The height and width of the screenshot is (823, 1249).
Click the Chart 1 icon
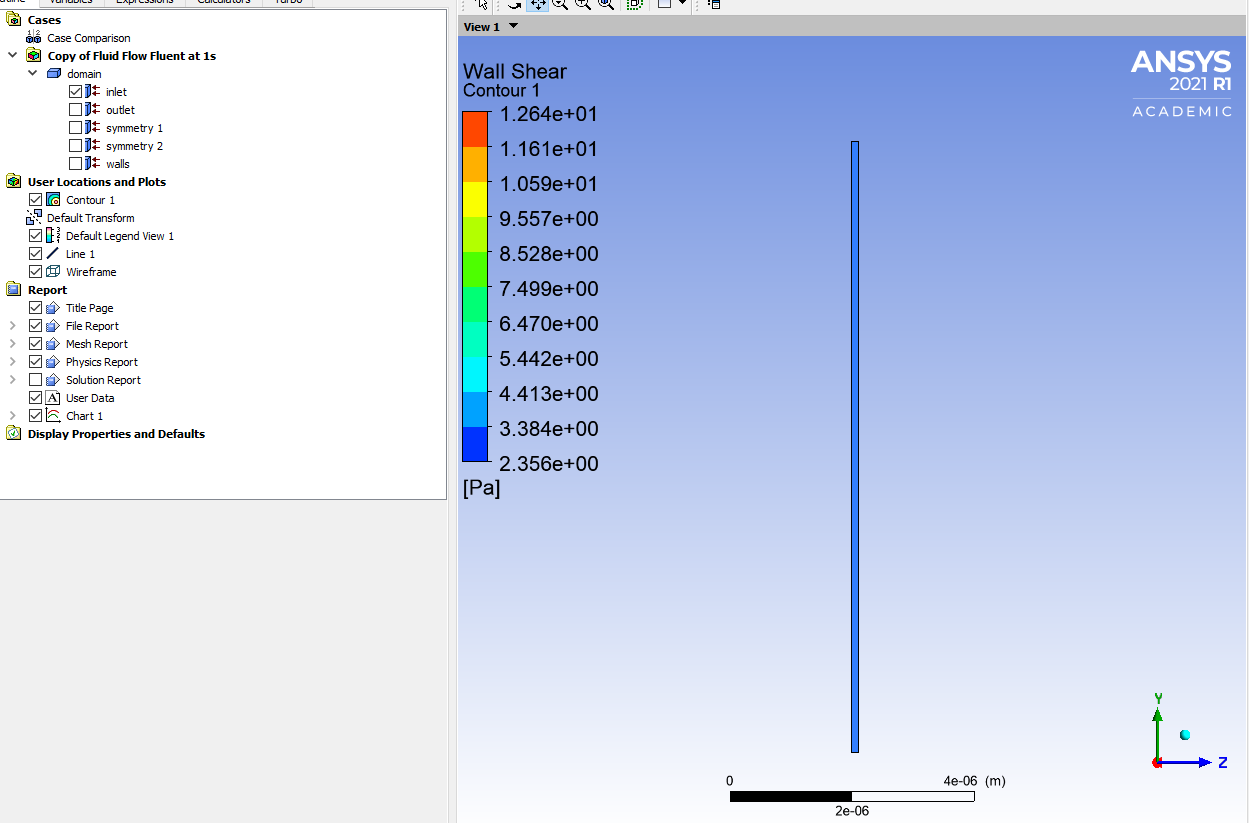(54, 416)
